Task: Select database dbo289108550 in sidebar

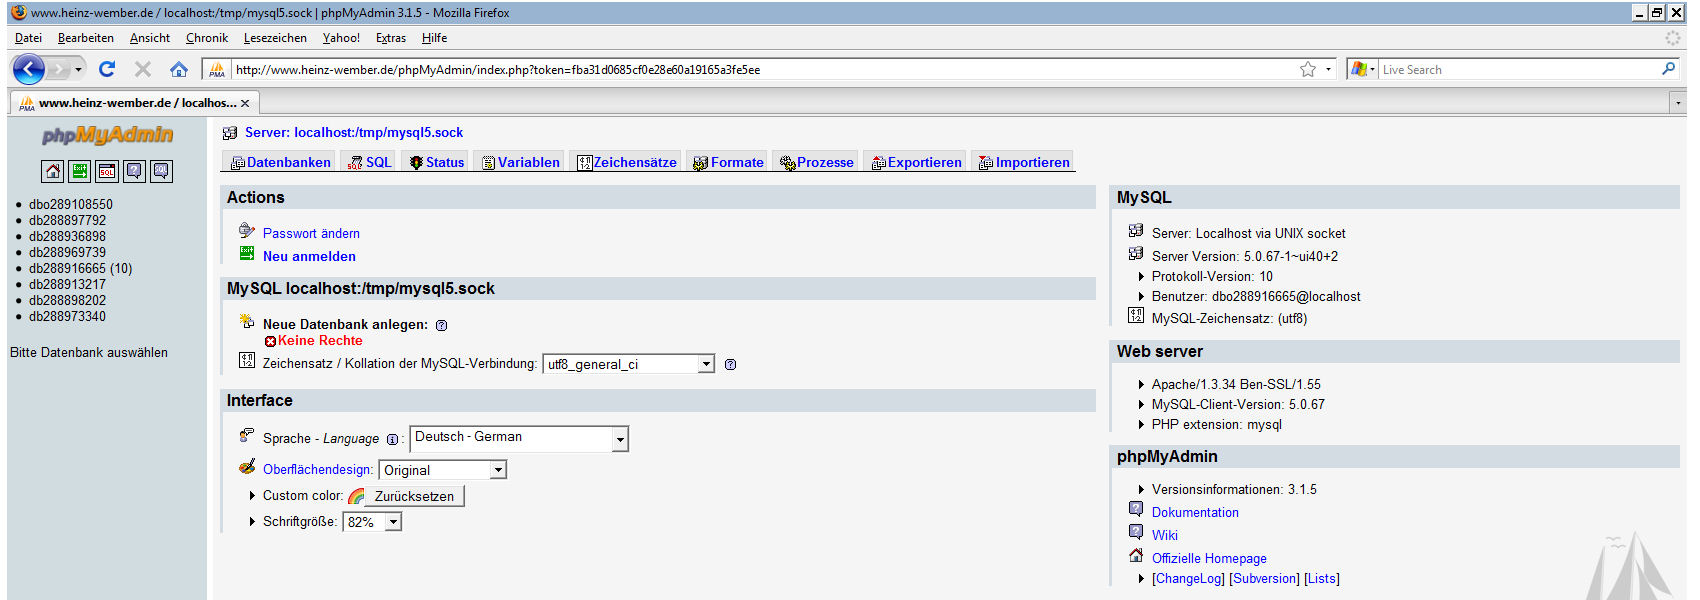Action: [71, 204]
